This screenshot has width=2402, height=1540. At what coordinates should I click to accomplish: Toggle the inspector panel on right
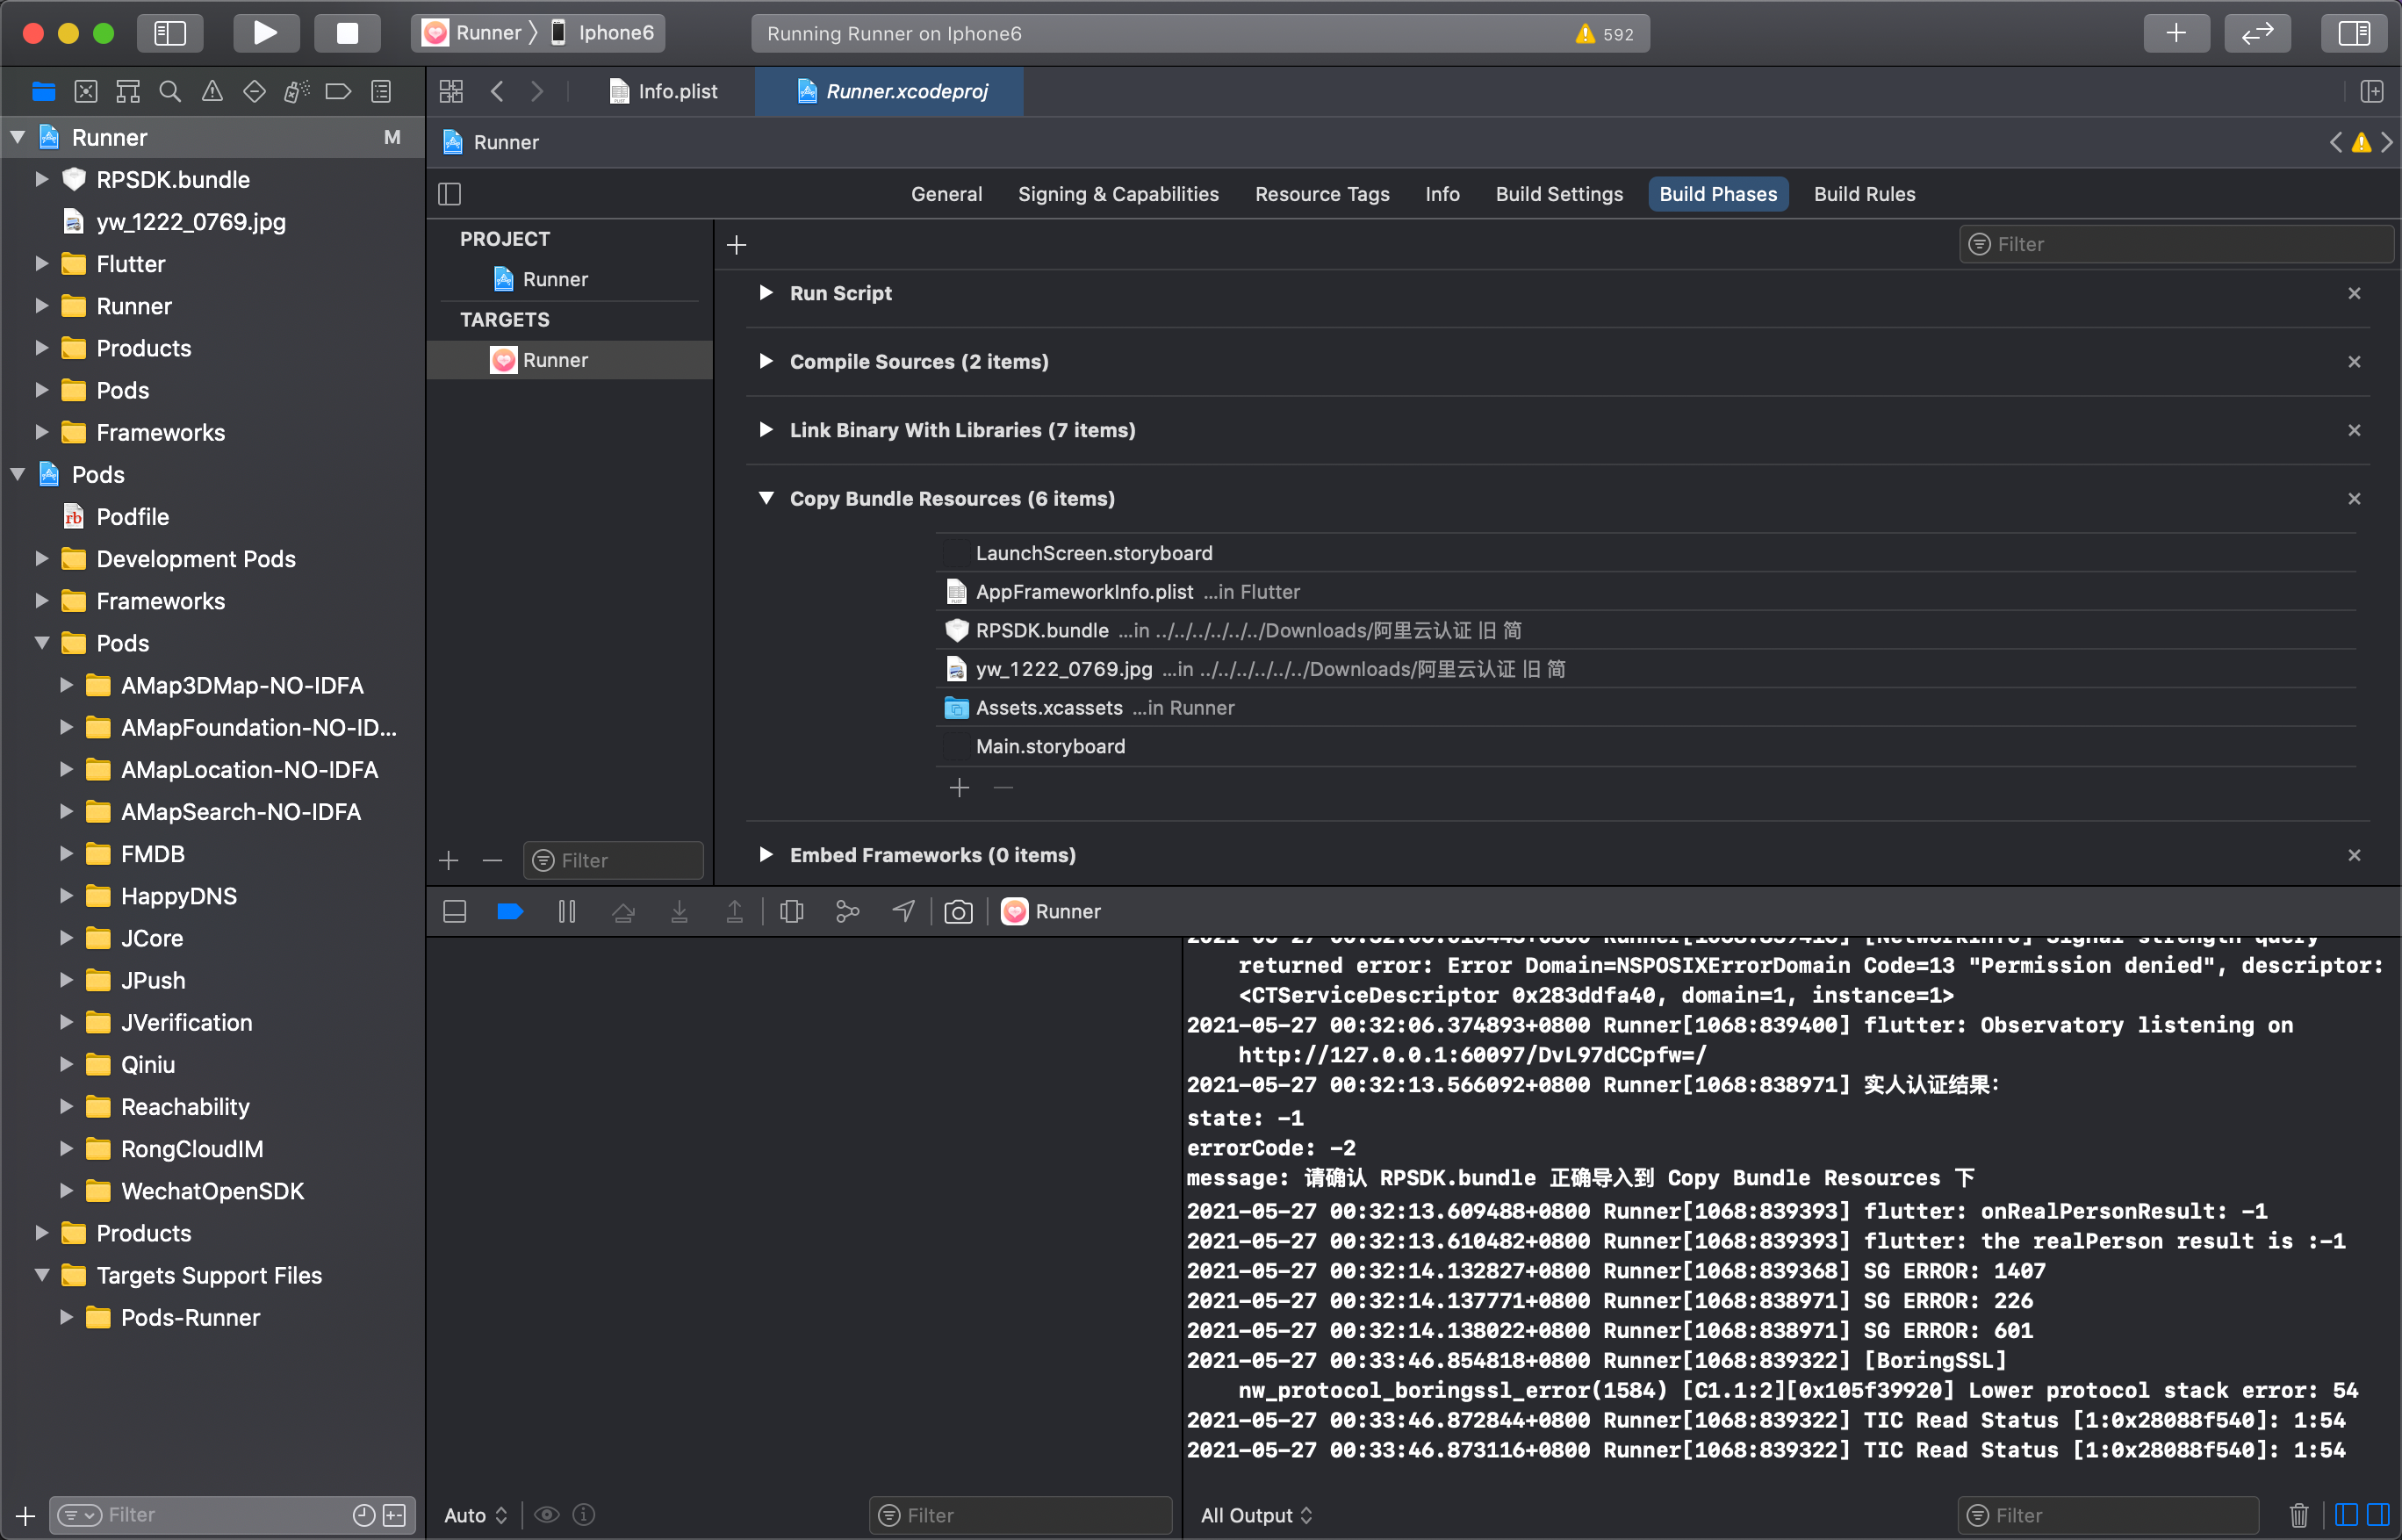2353,33
